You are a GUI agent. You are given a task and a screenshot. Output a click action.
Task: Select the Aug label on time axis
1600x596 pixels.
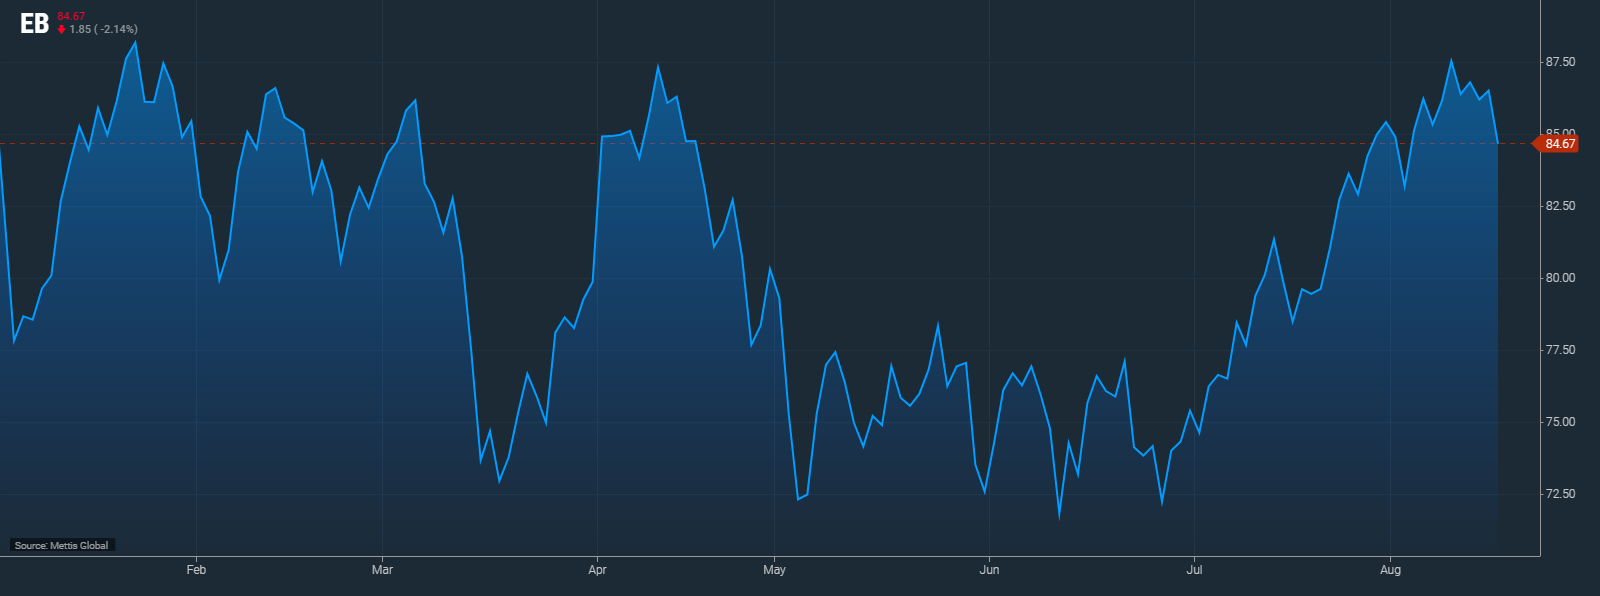point(1390,570)
